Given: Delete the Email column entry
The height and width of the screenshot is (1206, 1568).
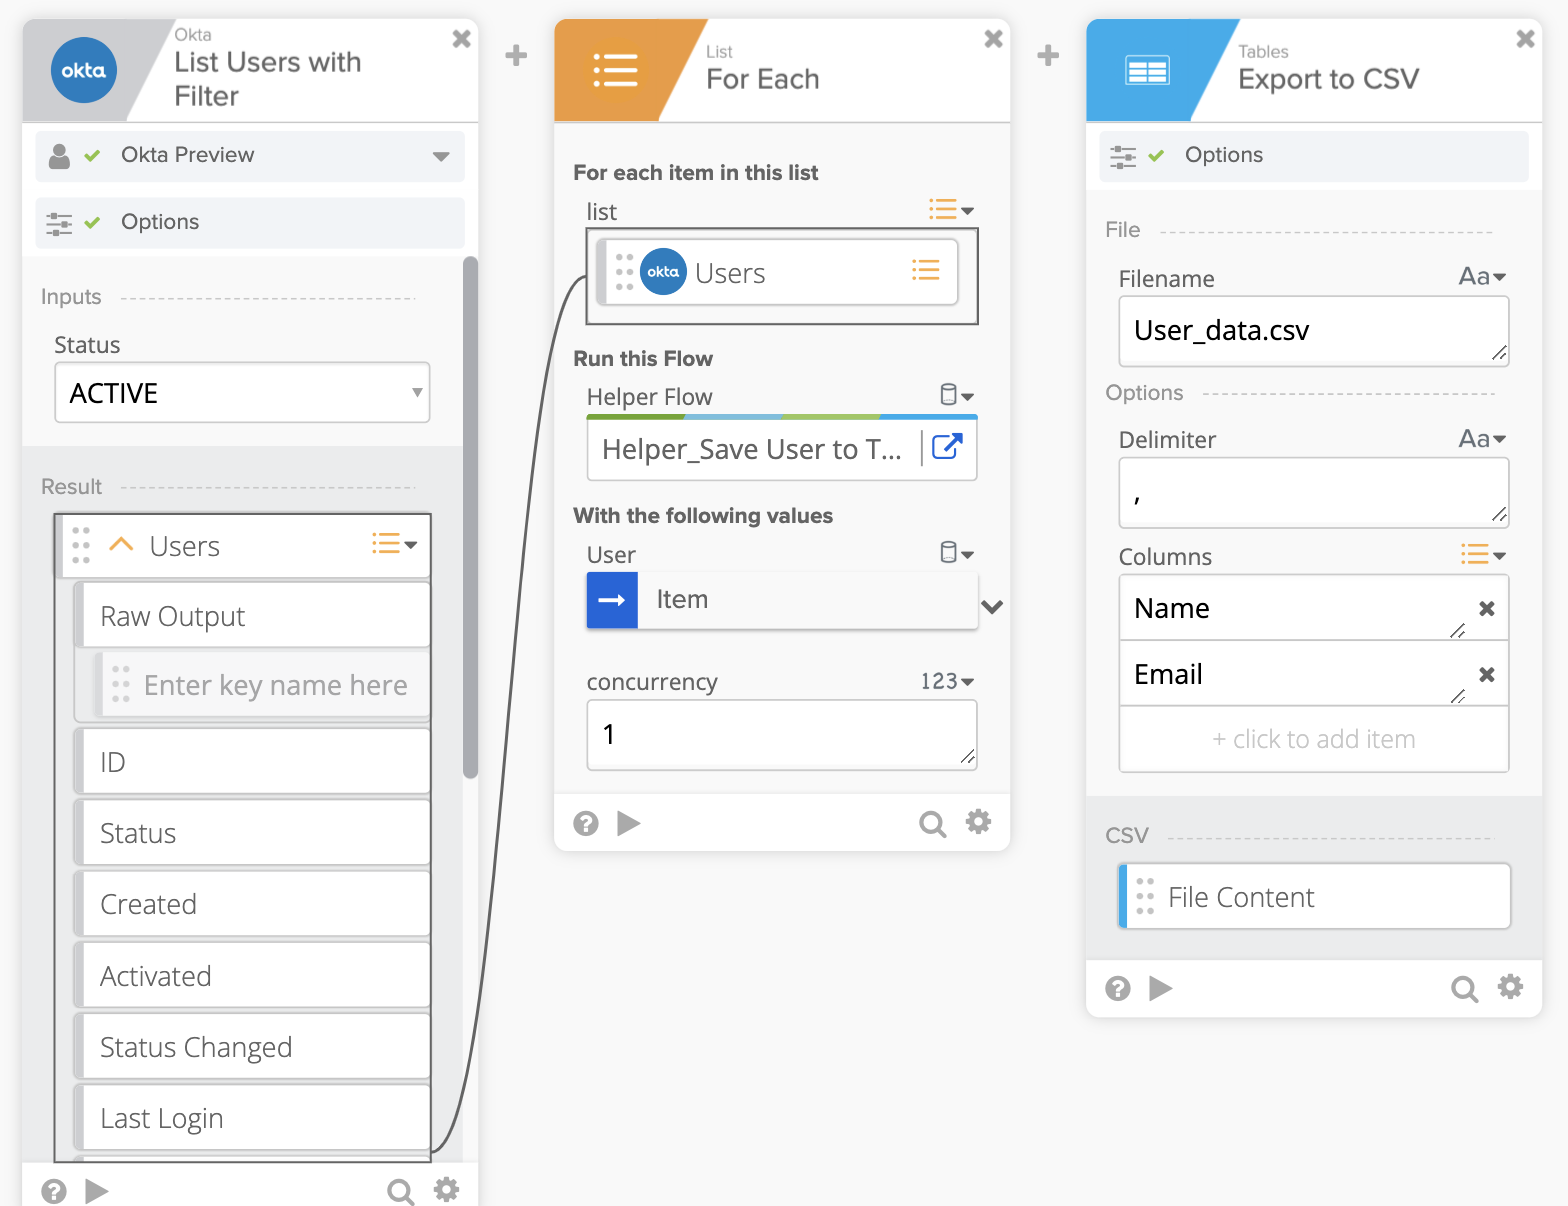Looking at the screenshot, I should 1487,674.
